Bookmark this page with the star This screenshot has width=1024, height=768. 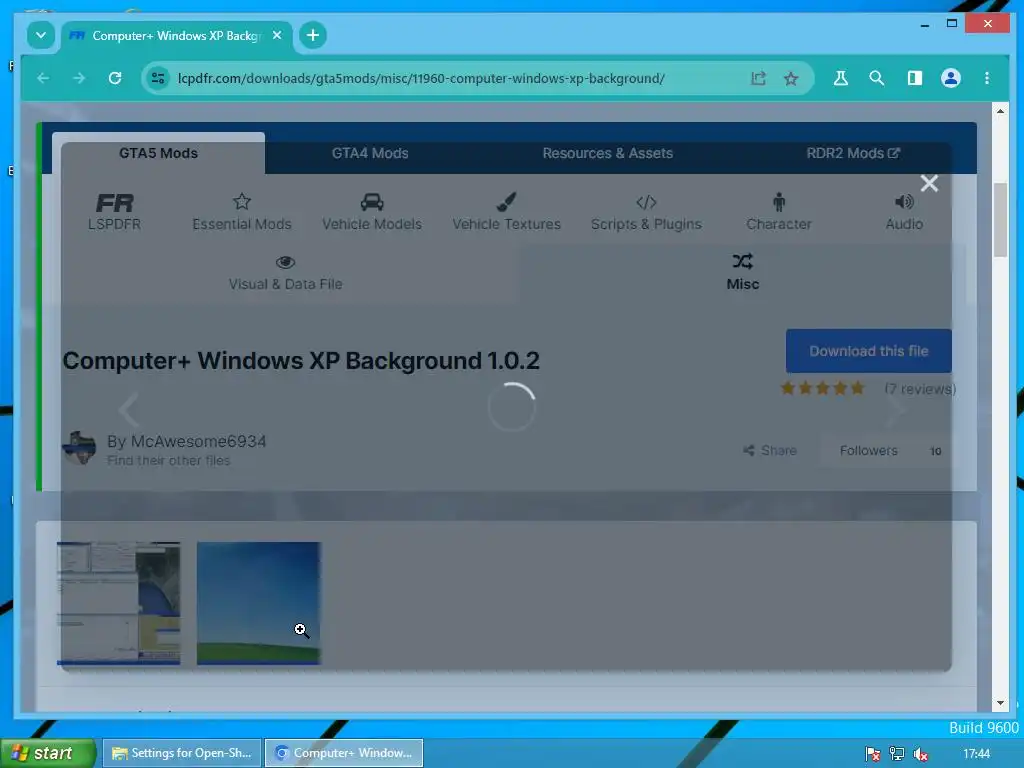(791, 78)
